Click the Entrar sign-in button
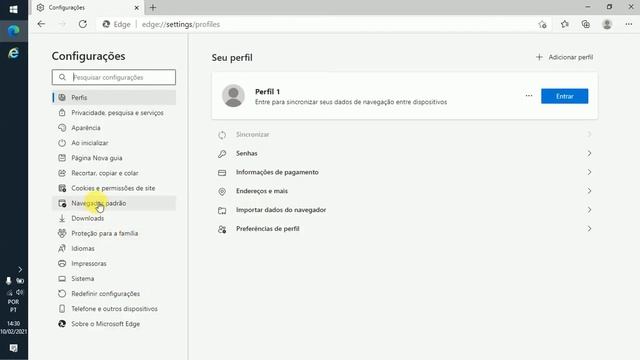The width and height of the screenshot is (640, 360). pos(564,96)
